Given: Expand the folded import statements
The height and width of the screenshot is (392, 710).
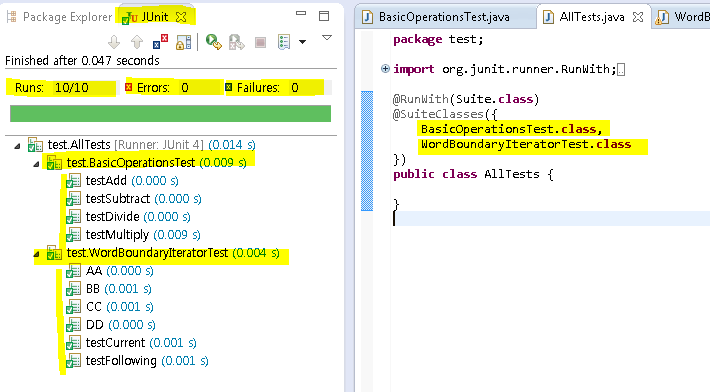Looking at the screenshot, I should [385, 68].
